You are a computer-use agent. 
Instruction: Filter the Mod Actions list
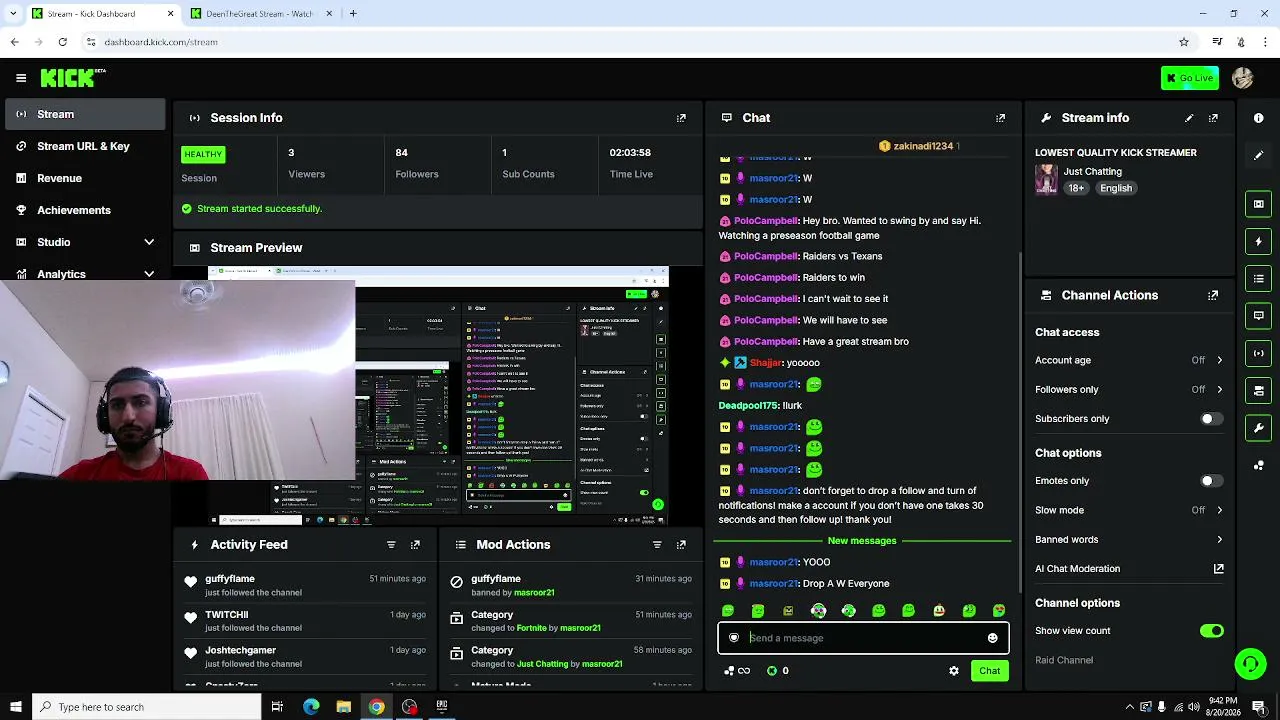click(x=657, y=545)
